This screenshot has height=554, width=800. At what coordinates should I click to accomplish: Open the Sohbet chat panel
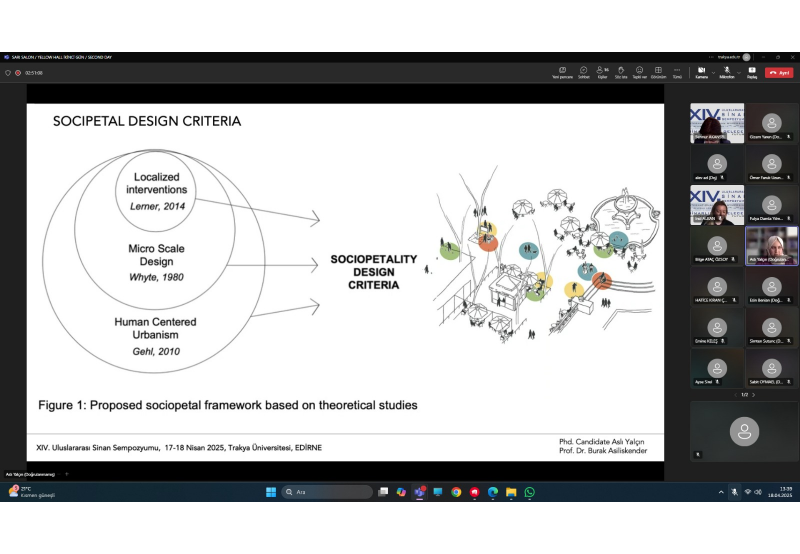[584, 72]
